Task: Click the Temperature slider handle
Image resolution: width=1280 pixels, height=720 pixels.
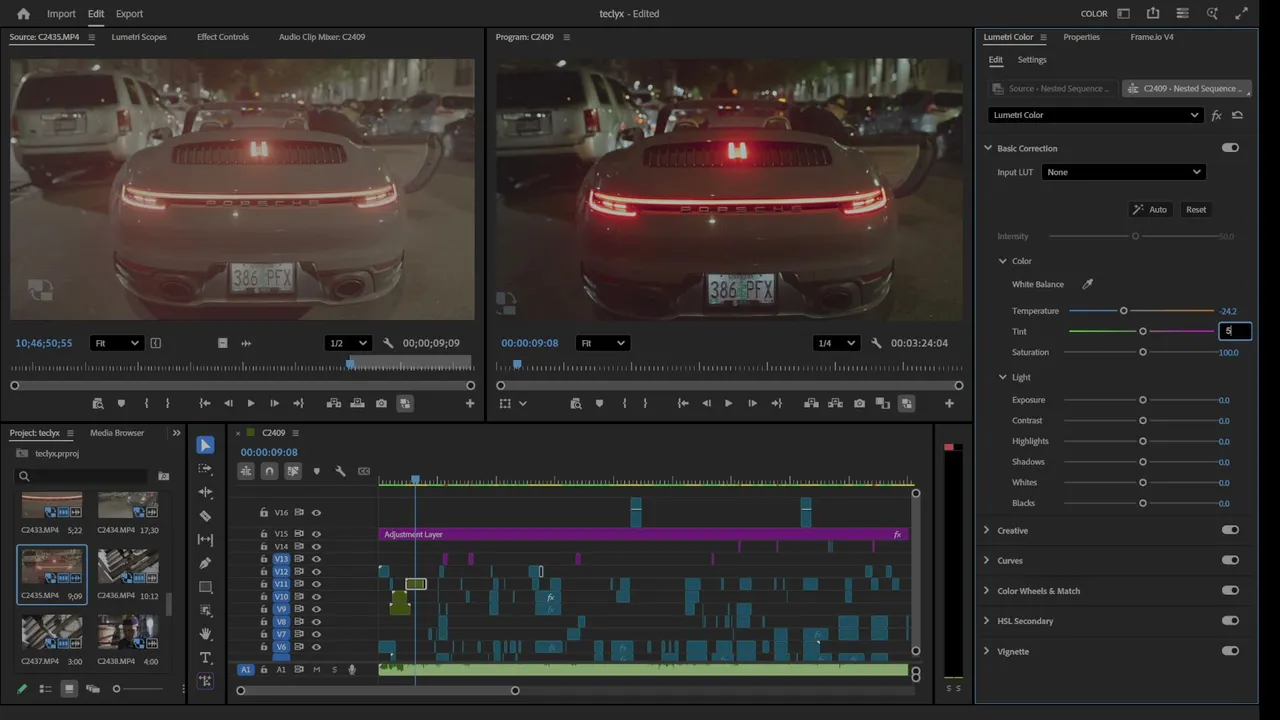Action: pyautogui.click(x=1123, y=311)
